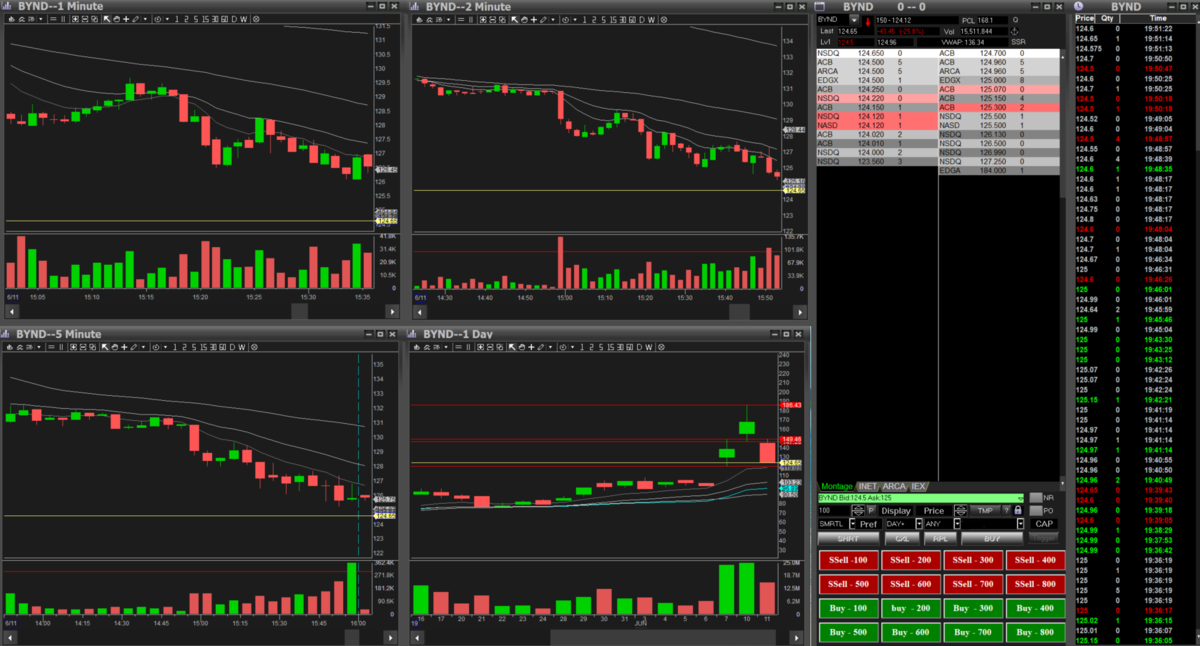This screenshot has height=646, width=1200.
Task: Switch to the ARCA tab
Action: click(894, 486)
